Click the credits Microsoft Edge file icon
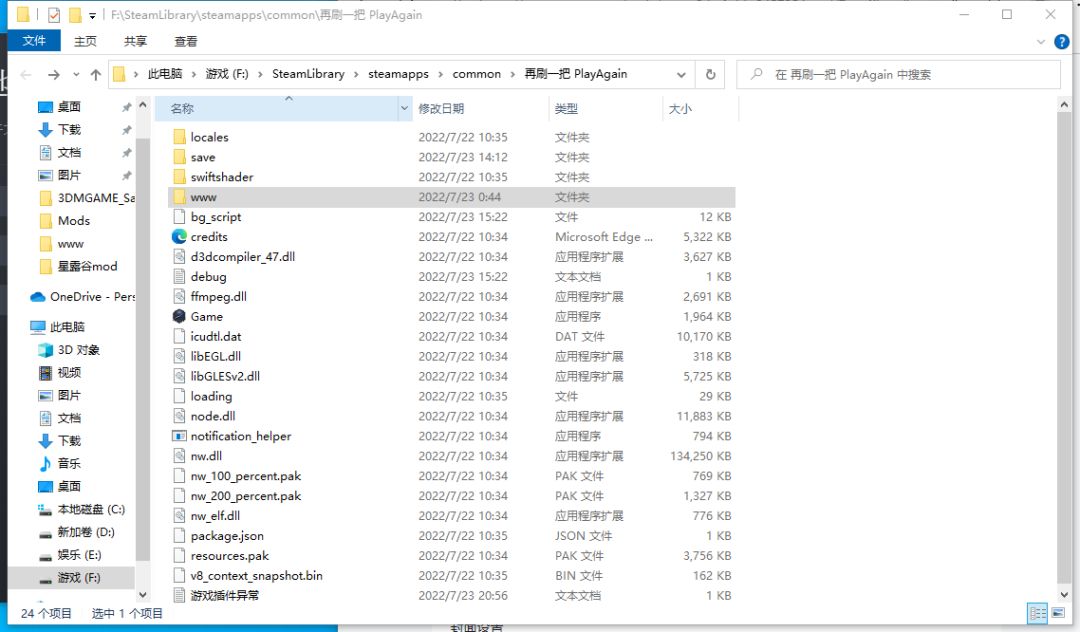Image resolution: width=1080 pixels, height=632 pixels. 179,237
